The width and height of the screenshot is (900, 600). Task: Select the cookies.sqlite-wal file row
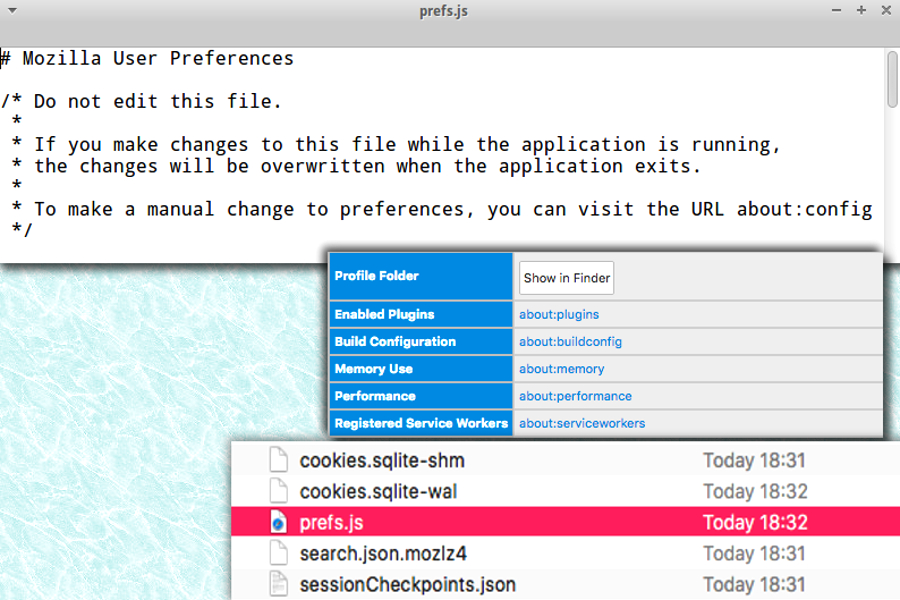coord(565,491)
